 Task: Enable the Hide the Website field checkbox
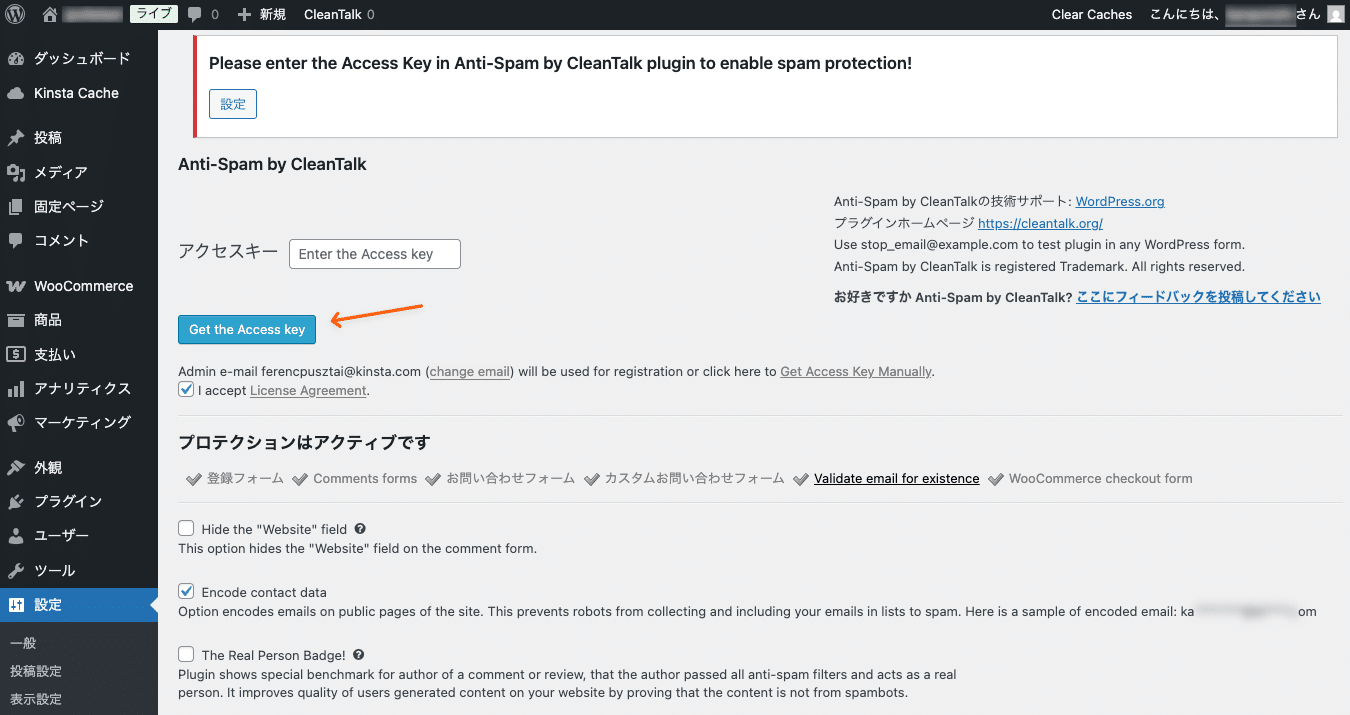click(186, 528)
